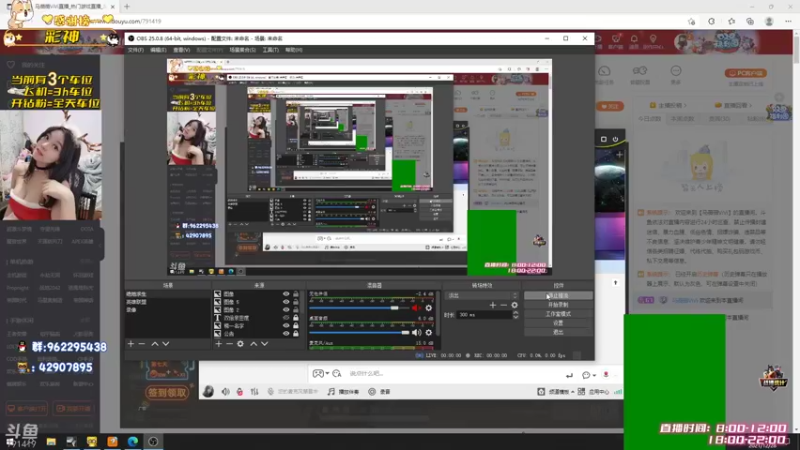Move the scene down with the arrow

click(166, 344)
